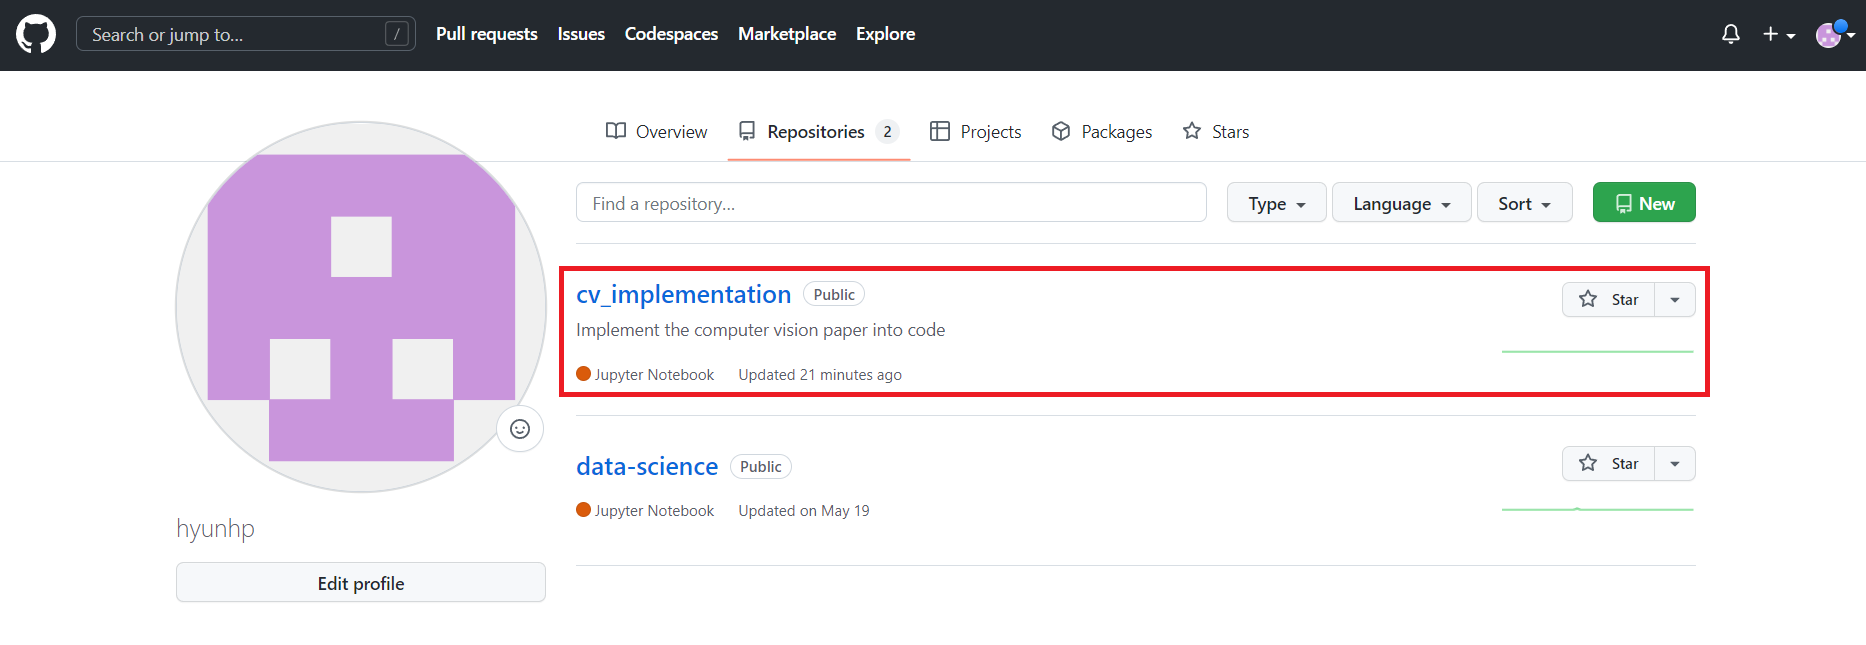Click the Edit profile button
Screen dimensions: 1866x645
(x=361, y=583)
